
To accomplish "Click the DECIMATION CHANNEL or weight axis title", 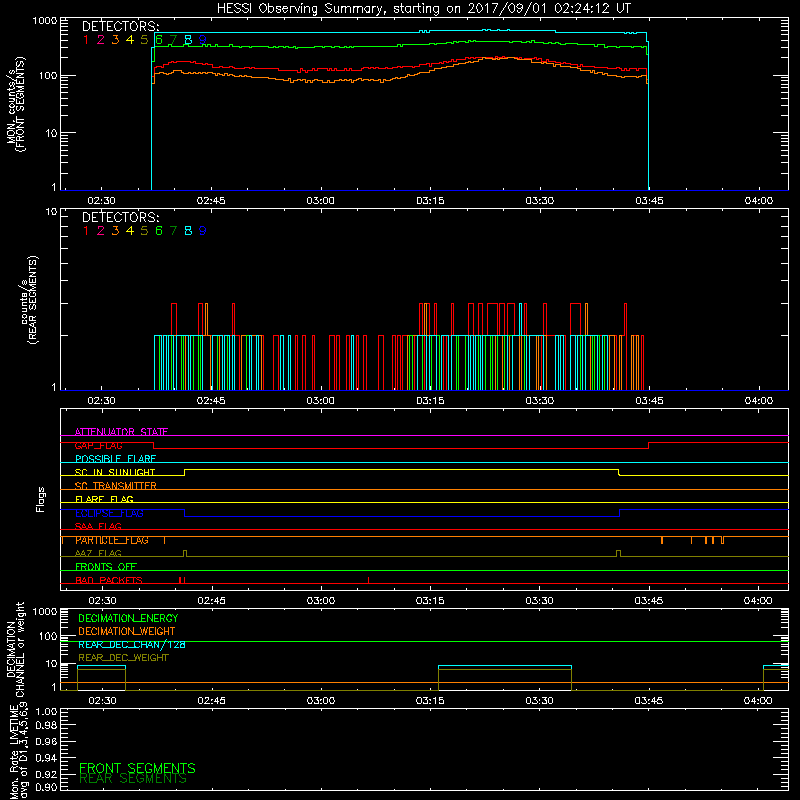I will pyautogui.click(x=15, y=649).
